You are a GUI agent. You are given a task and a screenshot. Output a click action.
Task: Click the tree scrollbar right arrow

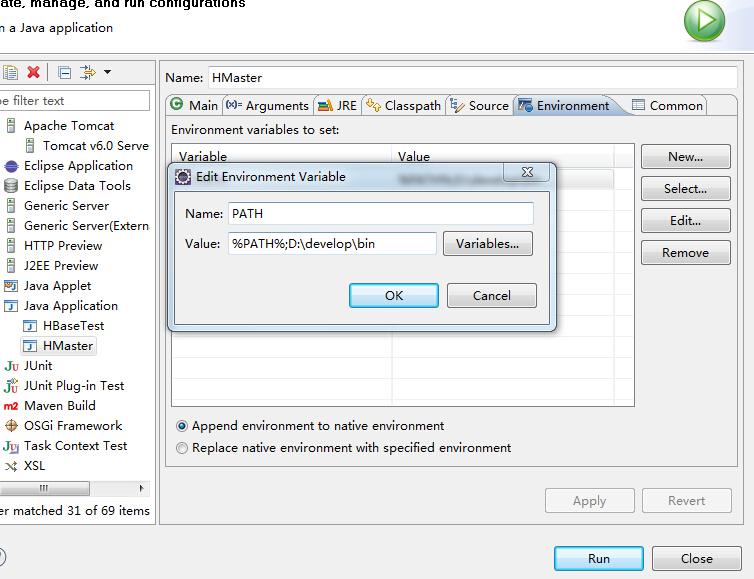[141, 489]
